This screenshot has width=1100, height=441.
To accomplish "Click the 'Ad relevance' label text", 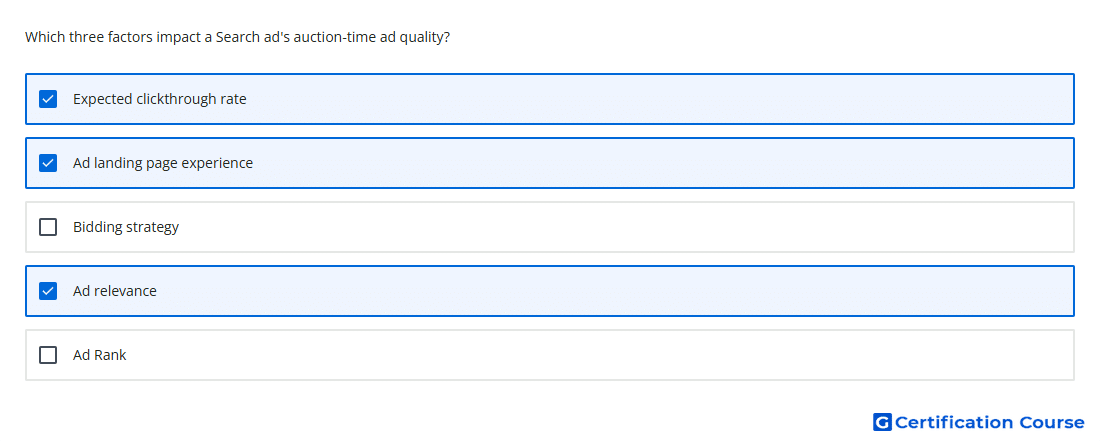I will tap(115, 291).
